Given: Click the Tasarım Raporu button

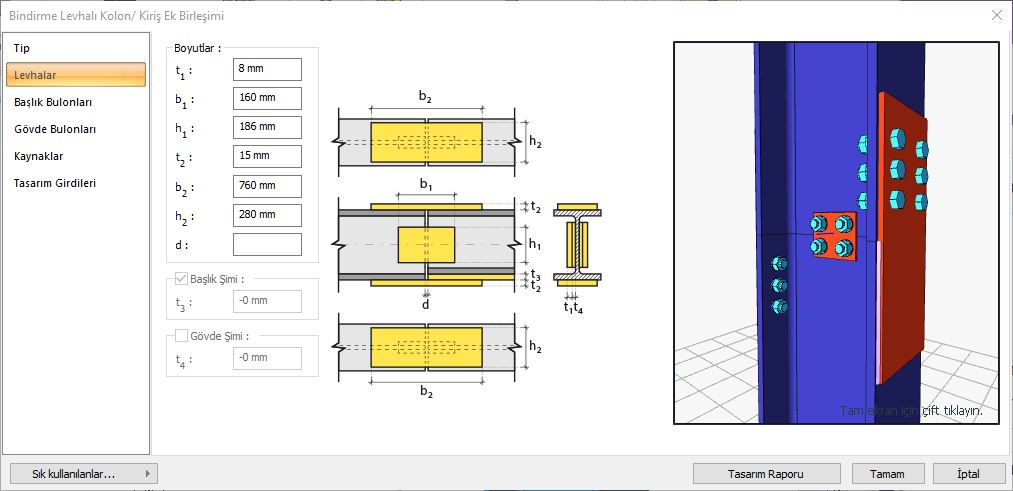Looking at the screenshot, I should coord(766,474).
